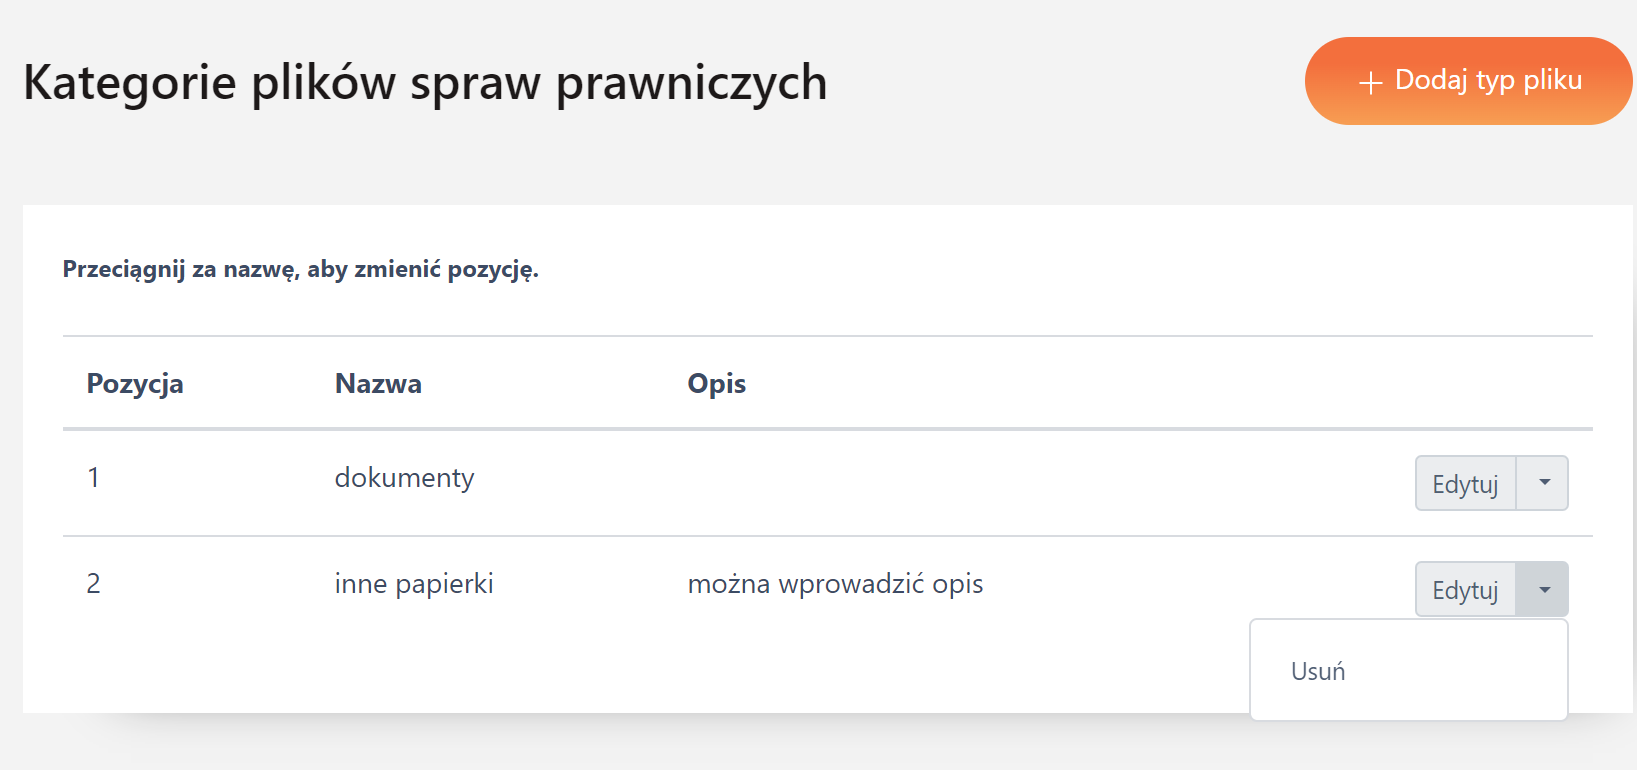This screenshot has height=770, width=1637.
Task: Select the "inne papierki" name cell
Action: [414, 584]
